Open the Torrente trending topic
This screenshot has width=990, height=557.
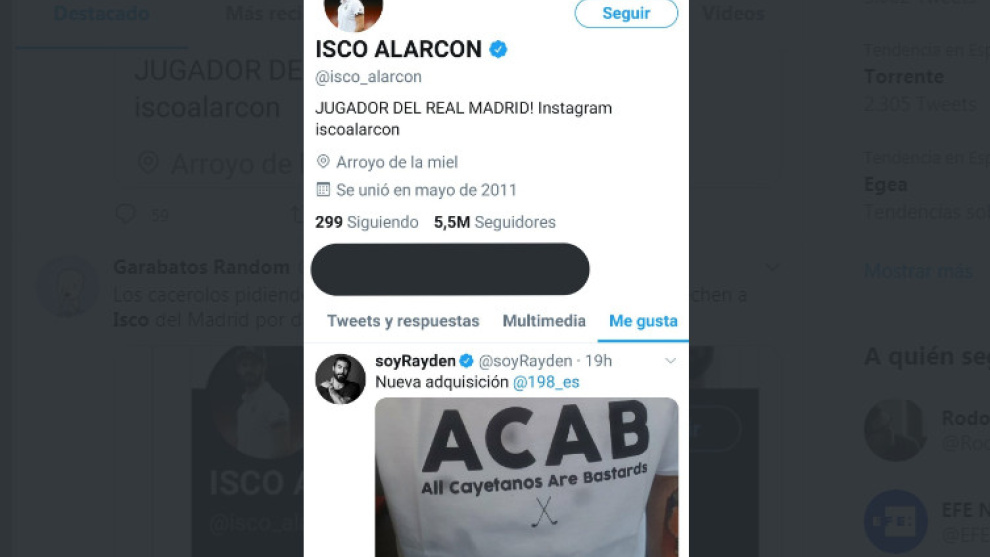pos(904,76)
